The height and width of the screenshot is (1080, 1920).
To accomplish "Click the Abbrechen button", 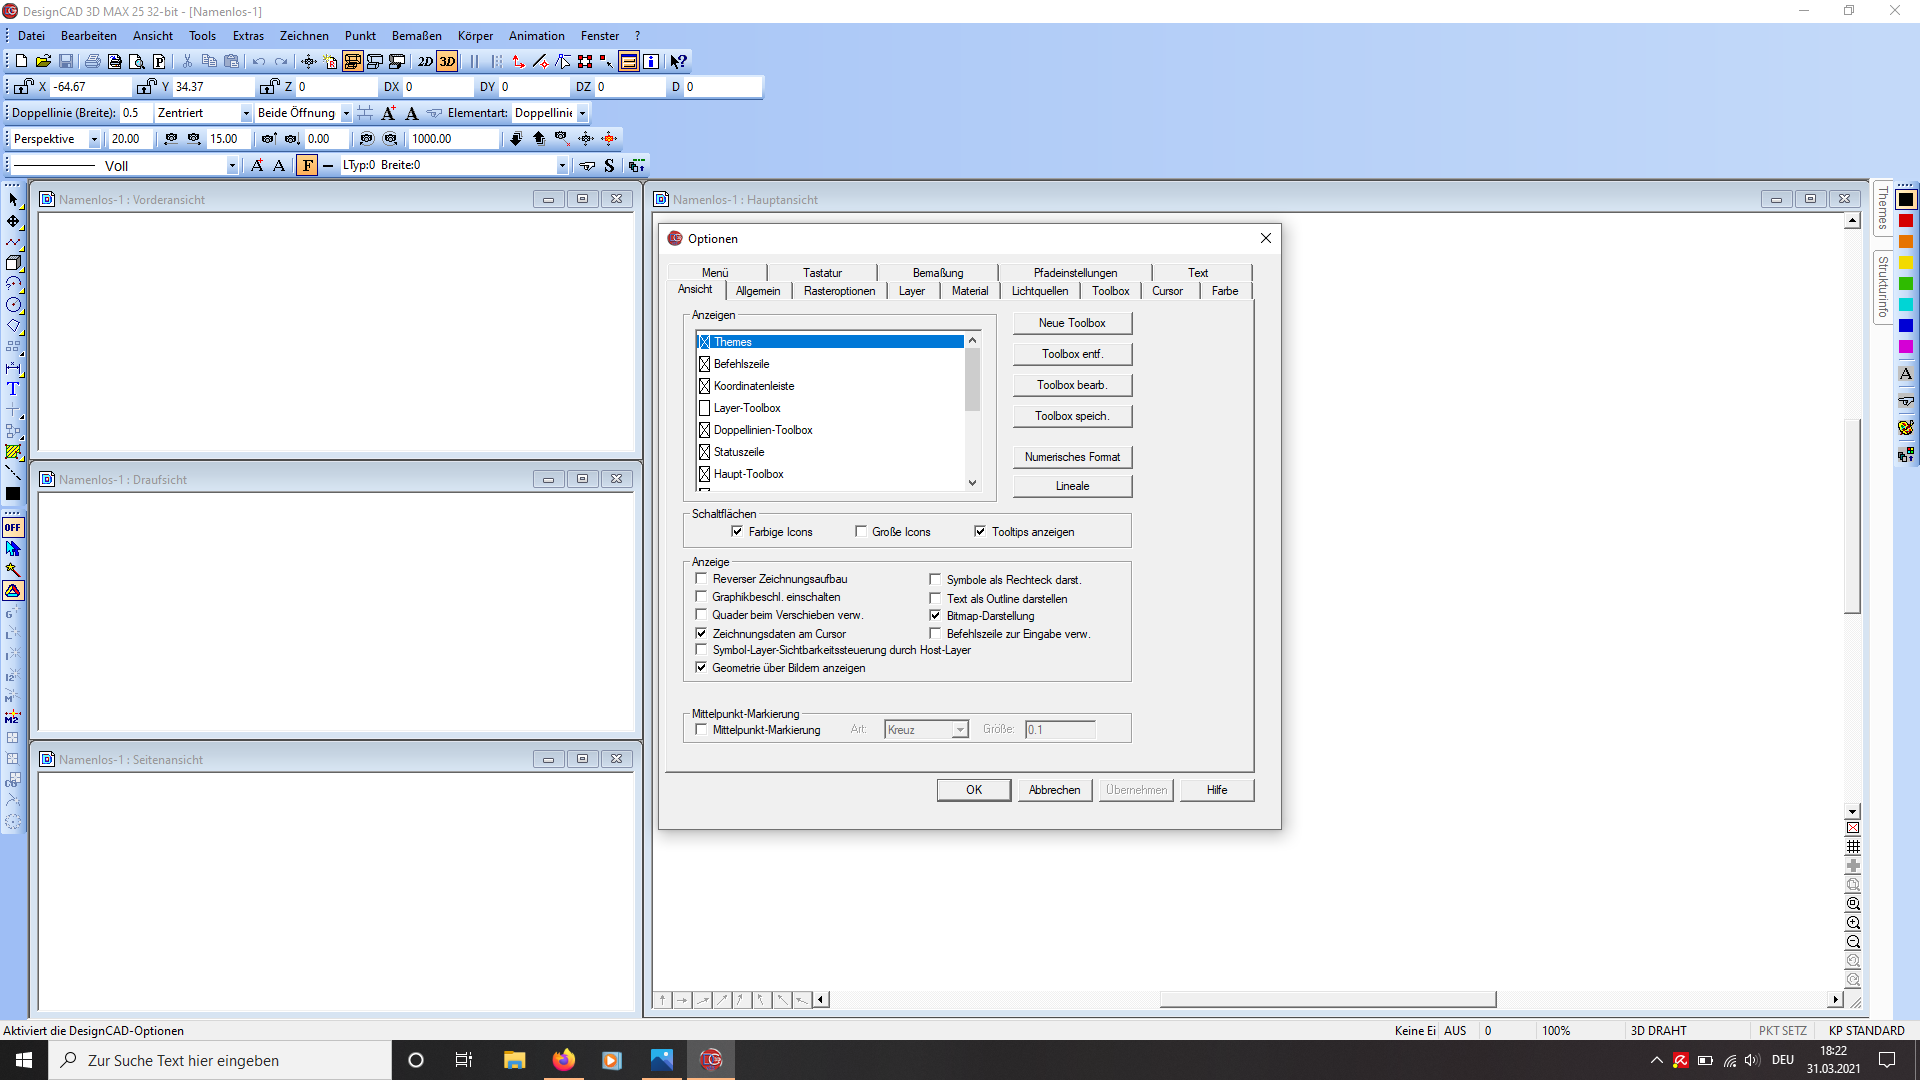I will point(1055,790).
